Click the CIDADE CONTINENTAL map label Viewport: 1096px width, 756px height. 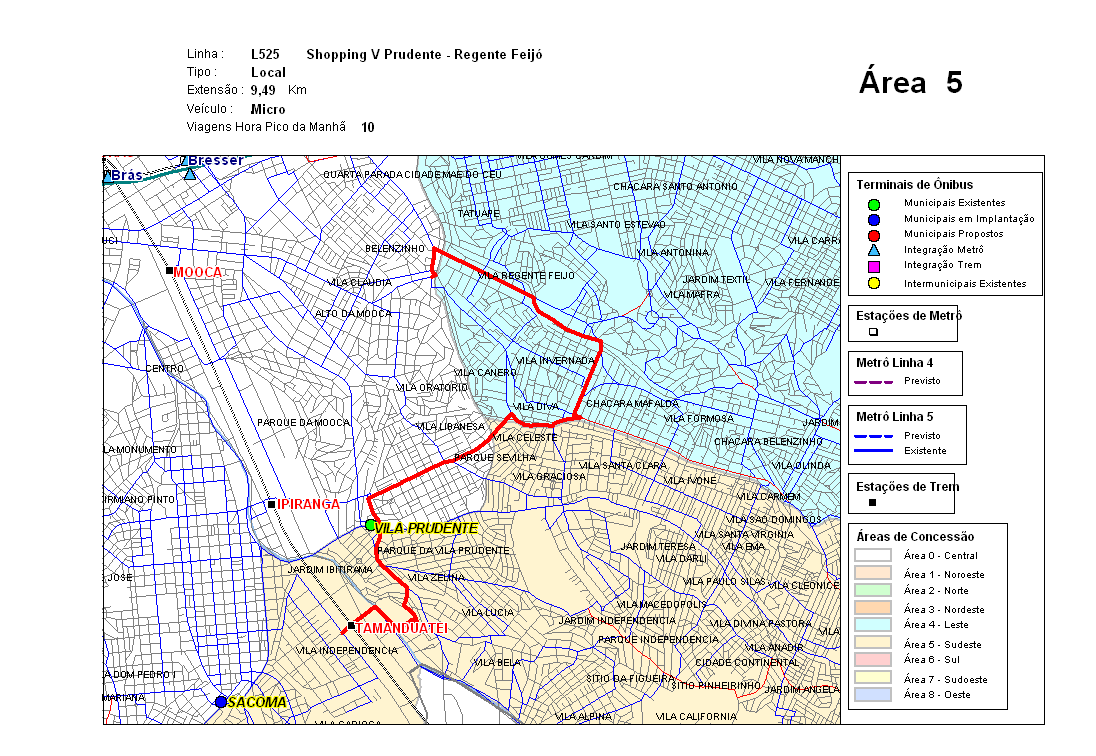(747, 662)
